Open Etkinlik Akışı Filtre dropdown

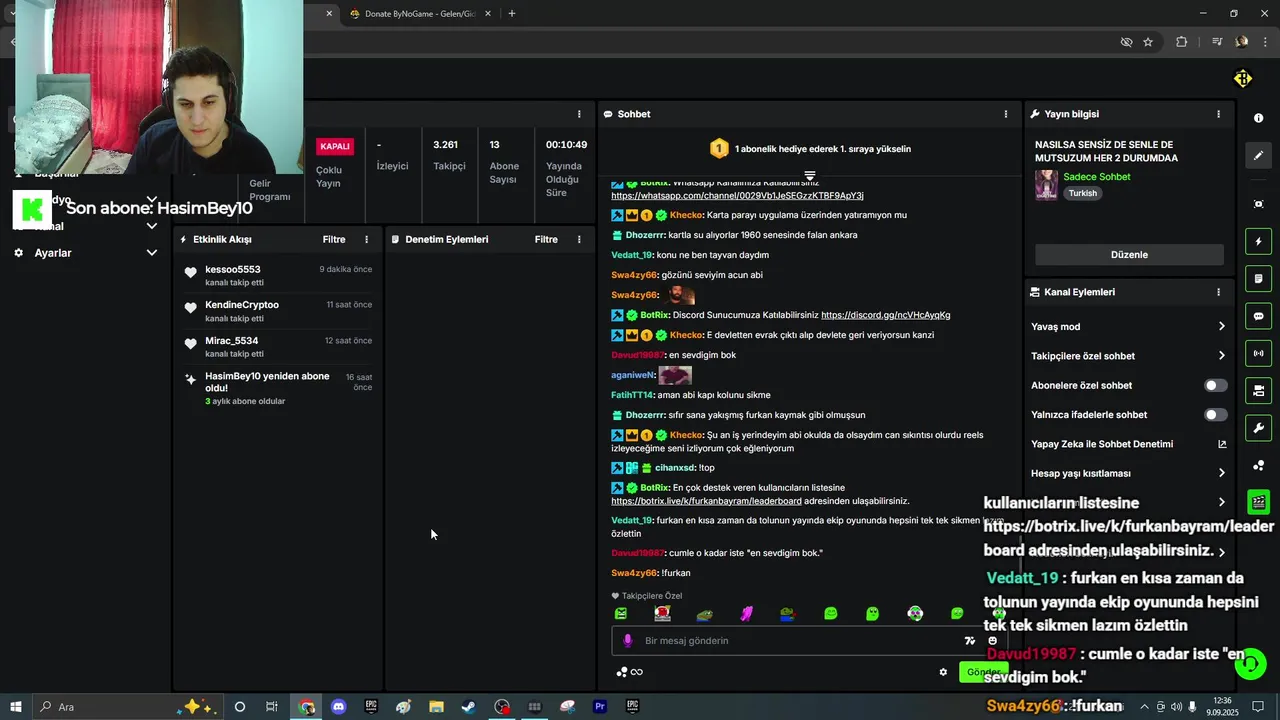[334, 240]
